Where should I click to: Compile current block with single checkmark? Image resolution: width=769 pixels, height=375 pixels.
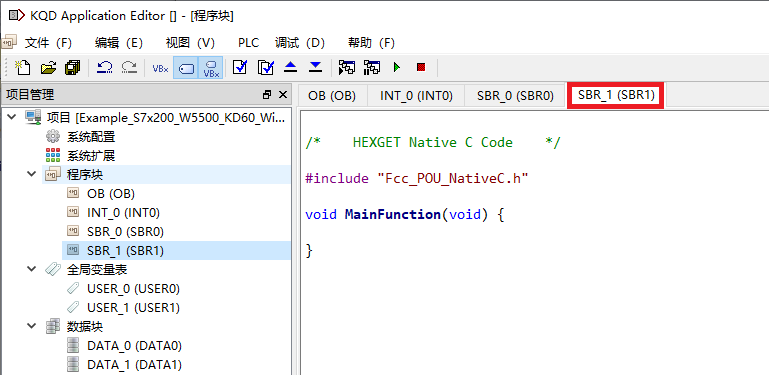pyautogui.click(x=240, y=67)
